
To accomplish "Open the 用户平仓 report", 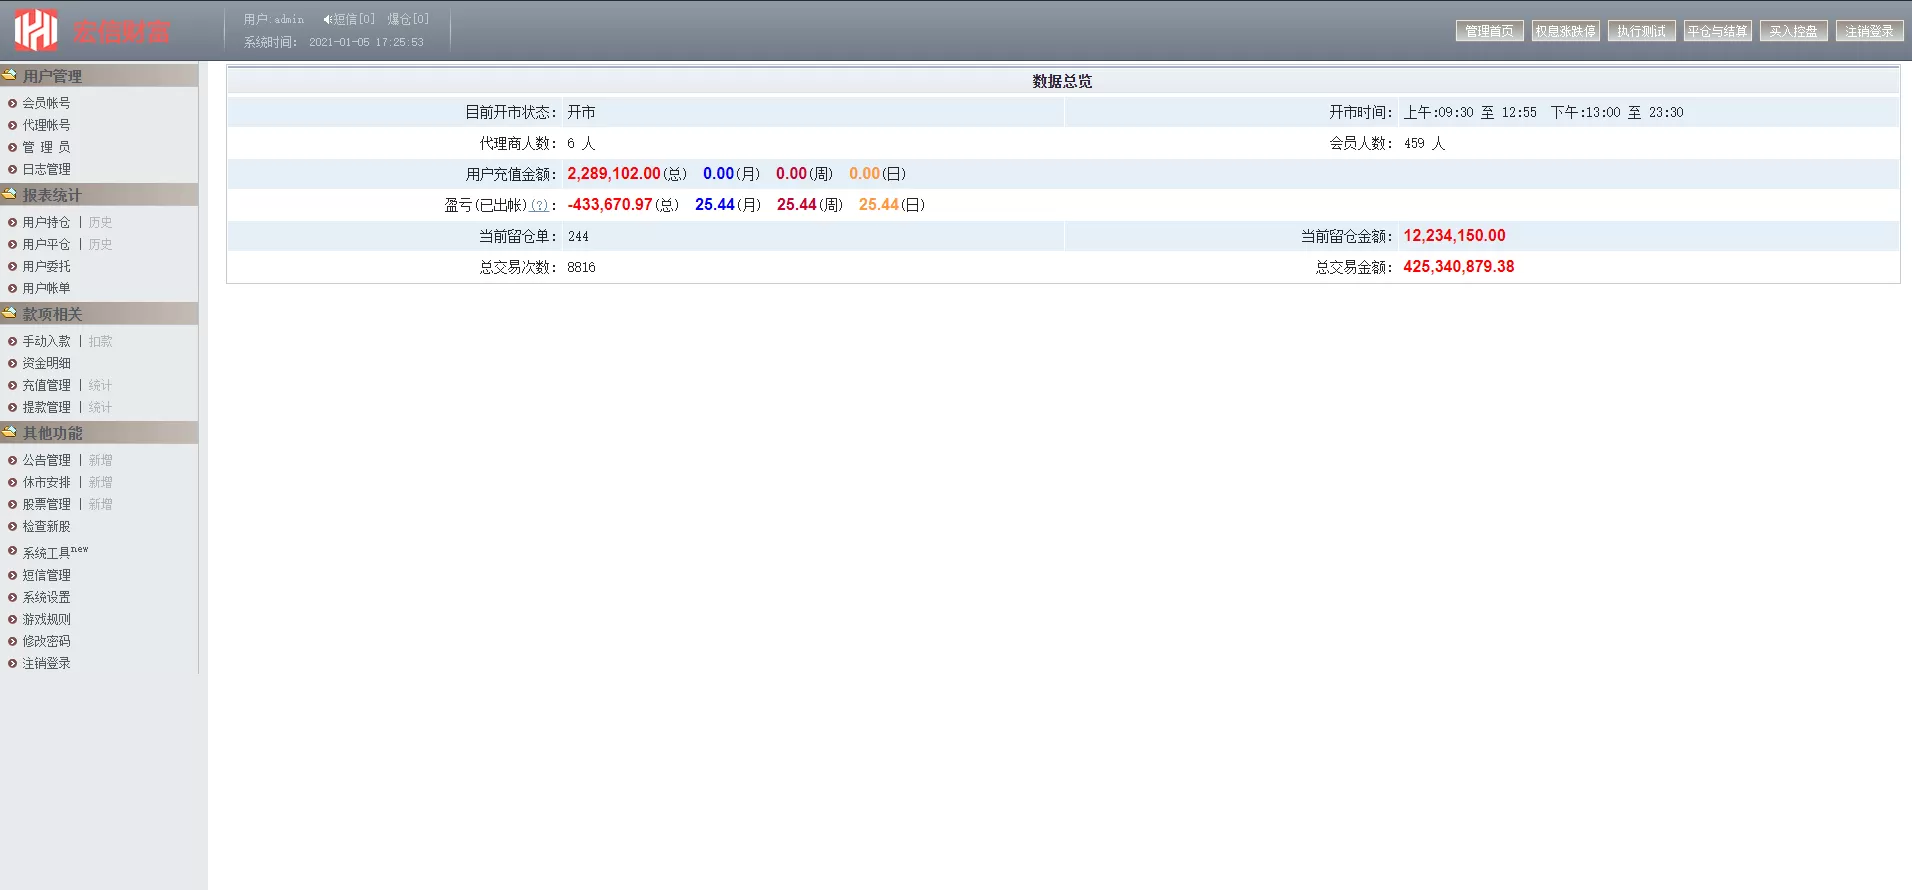I will [x=47, y=244].
